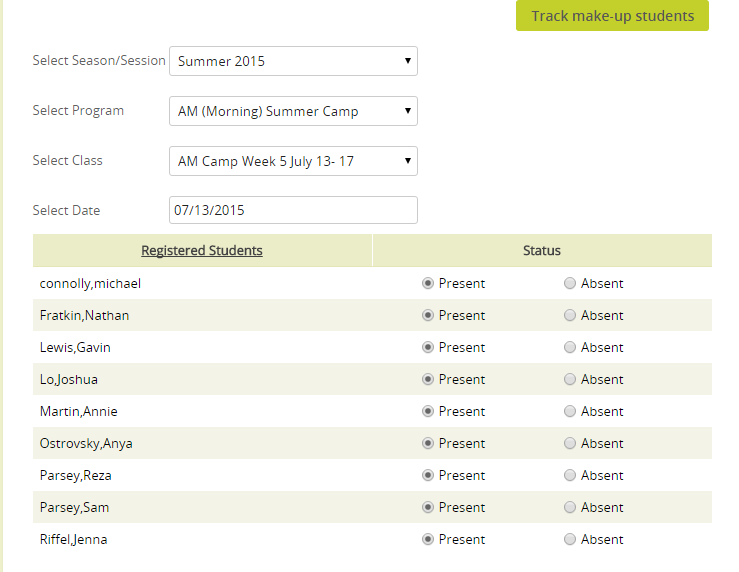Image resolution: width=739 pixels, height=572 pixels.
Task: Expand the Select Program dropdown
Action: tap(293, 111)
